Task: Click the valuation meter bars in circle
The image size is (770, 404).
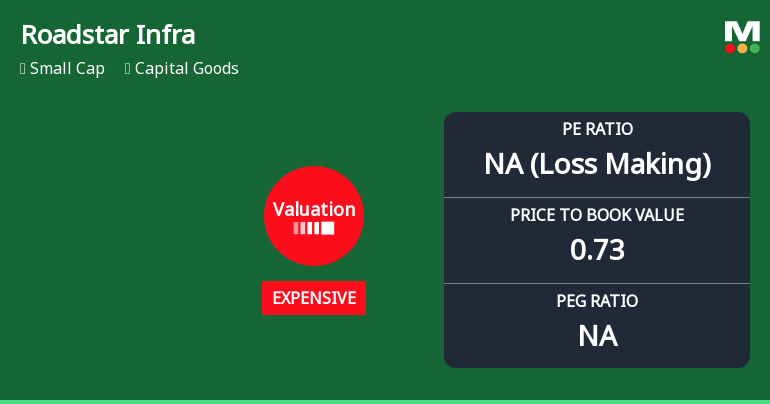Action: point(314,229)
